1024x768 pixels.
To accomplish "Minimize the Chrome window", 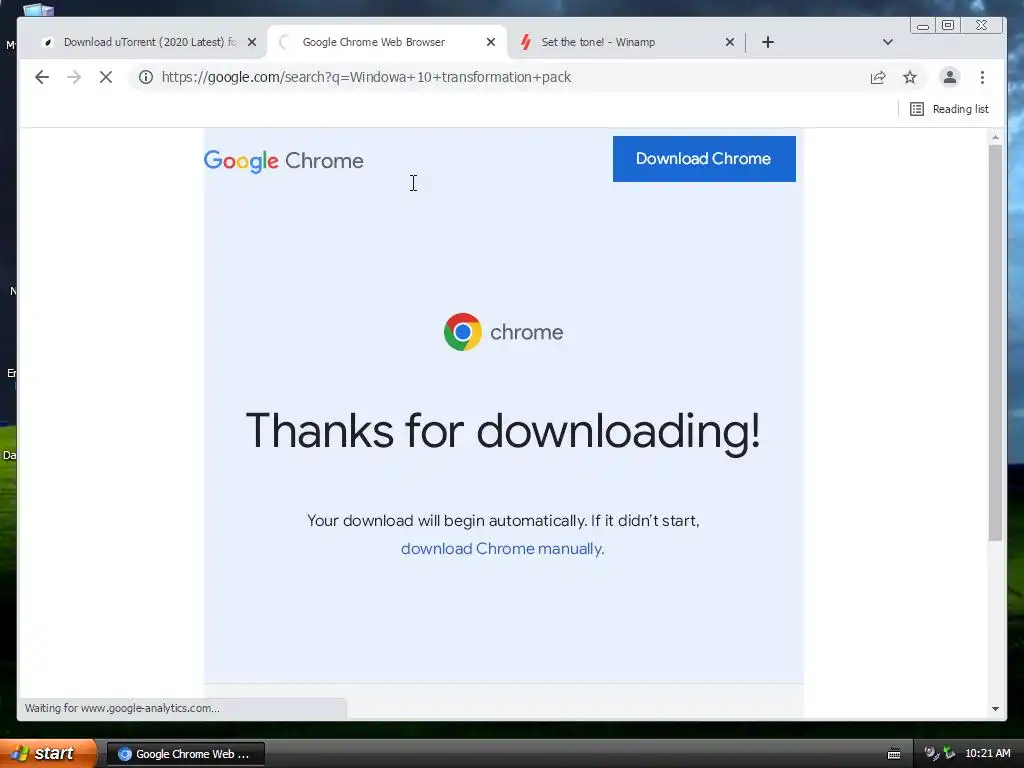I will pyautogui.click(x=923, y=25).
